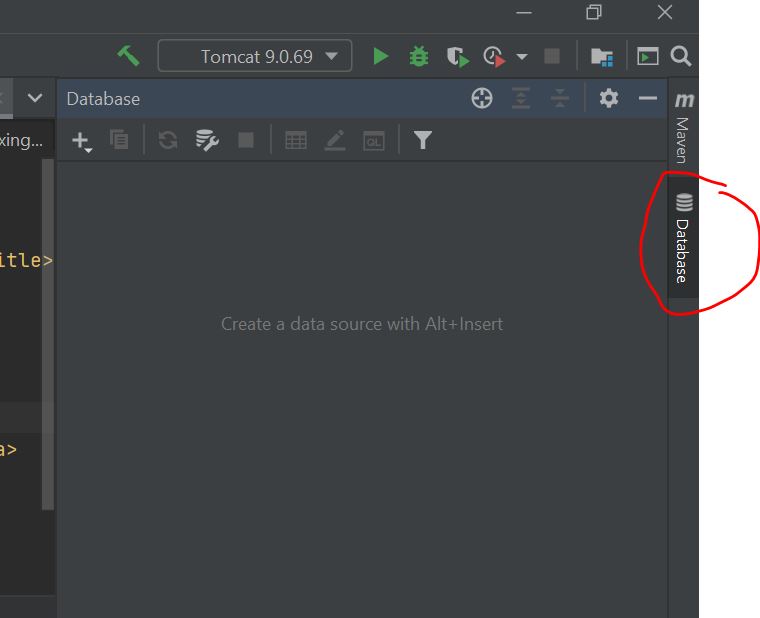The image size is (760, 618).
Task: Click the editor vertical scrollbar
Action: click(x=47, y=330)
